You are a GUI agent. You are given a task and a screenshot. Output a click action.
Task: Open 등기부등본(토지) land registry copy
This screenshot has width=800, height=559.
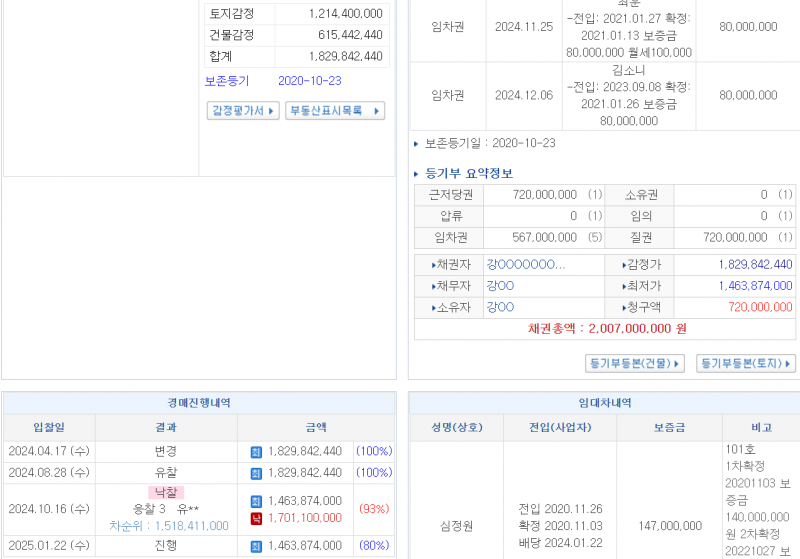coord(745,363)
